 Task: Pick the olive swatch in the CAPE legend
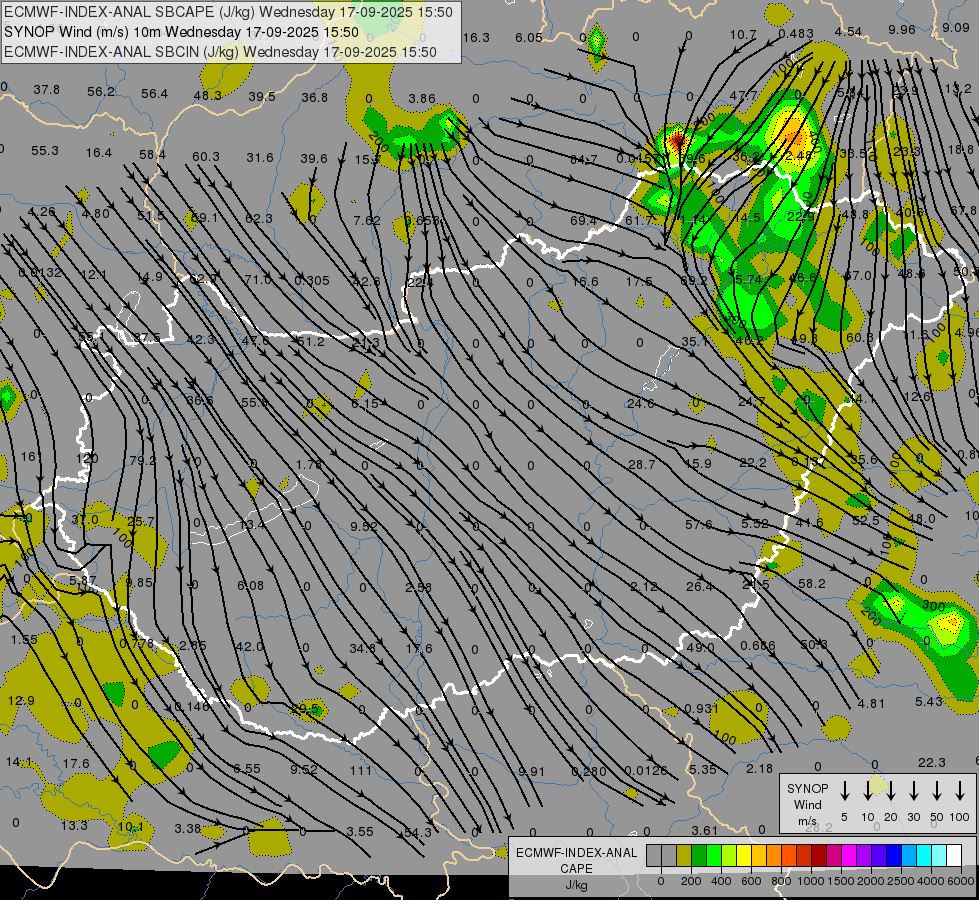[x=684, y=855]
